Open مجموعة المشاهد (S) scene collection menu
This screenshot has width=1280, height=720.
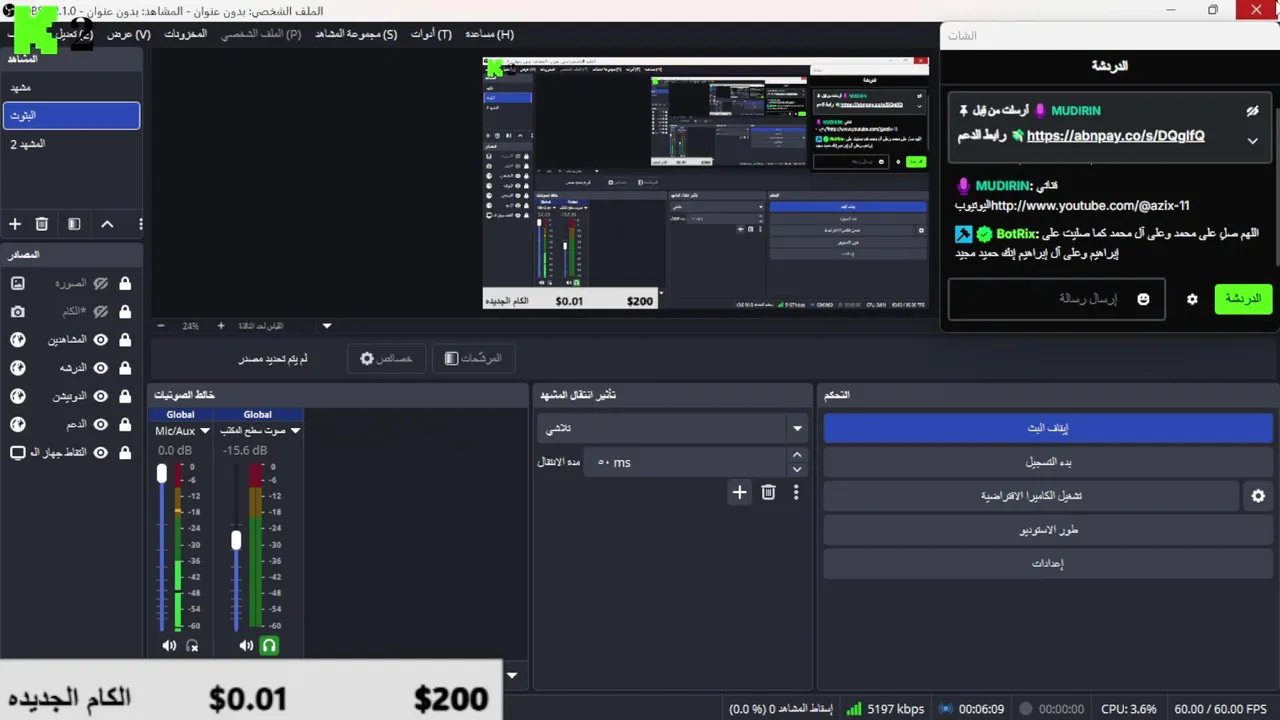click(356, 34)
